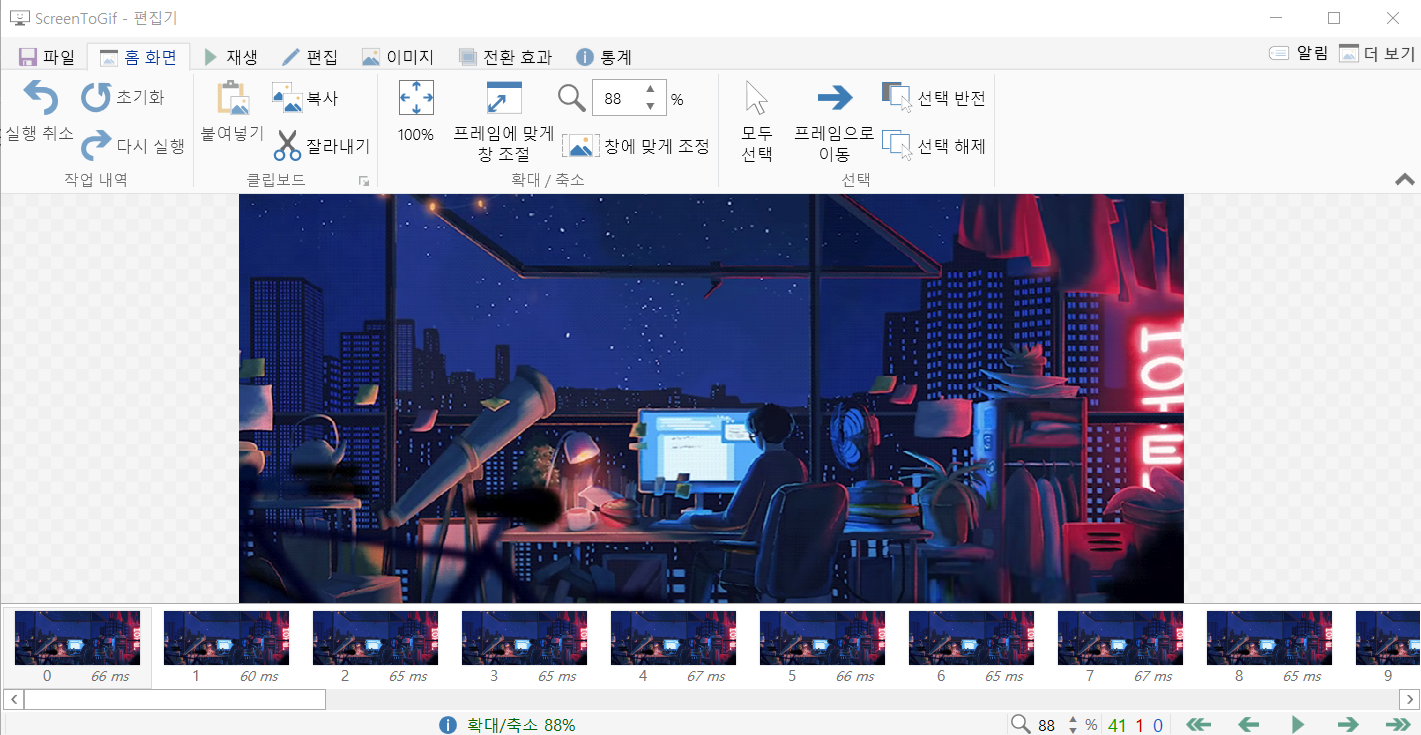Open the Statistics (통계) tab

click(x=604, y=57)
